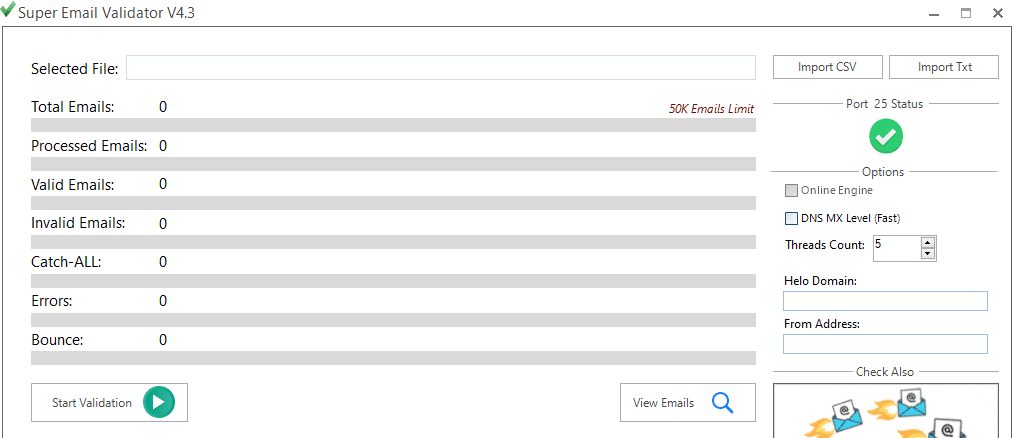Increase Threads Count with up arrow

click(x=928, y=241)
